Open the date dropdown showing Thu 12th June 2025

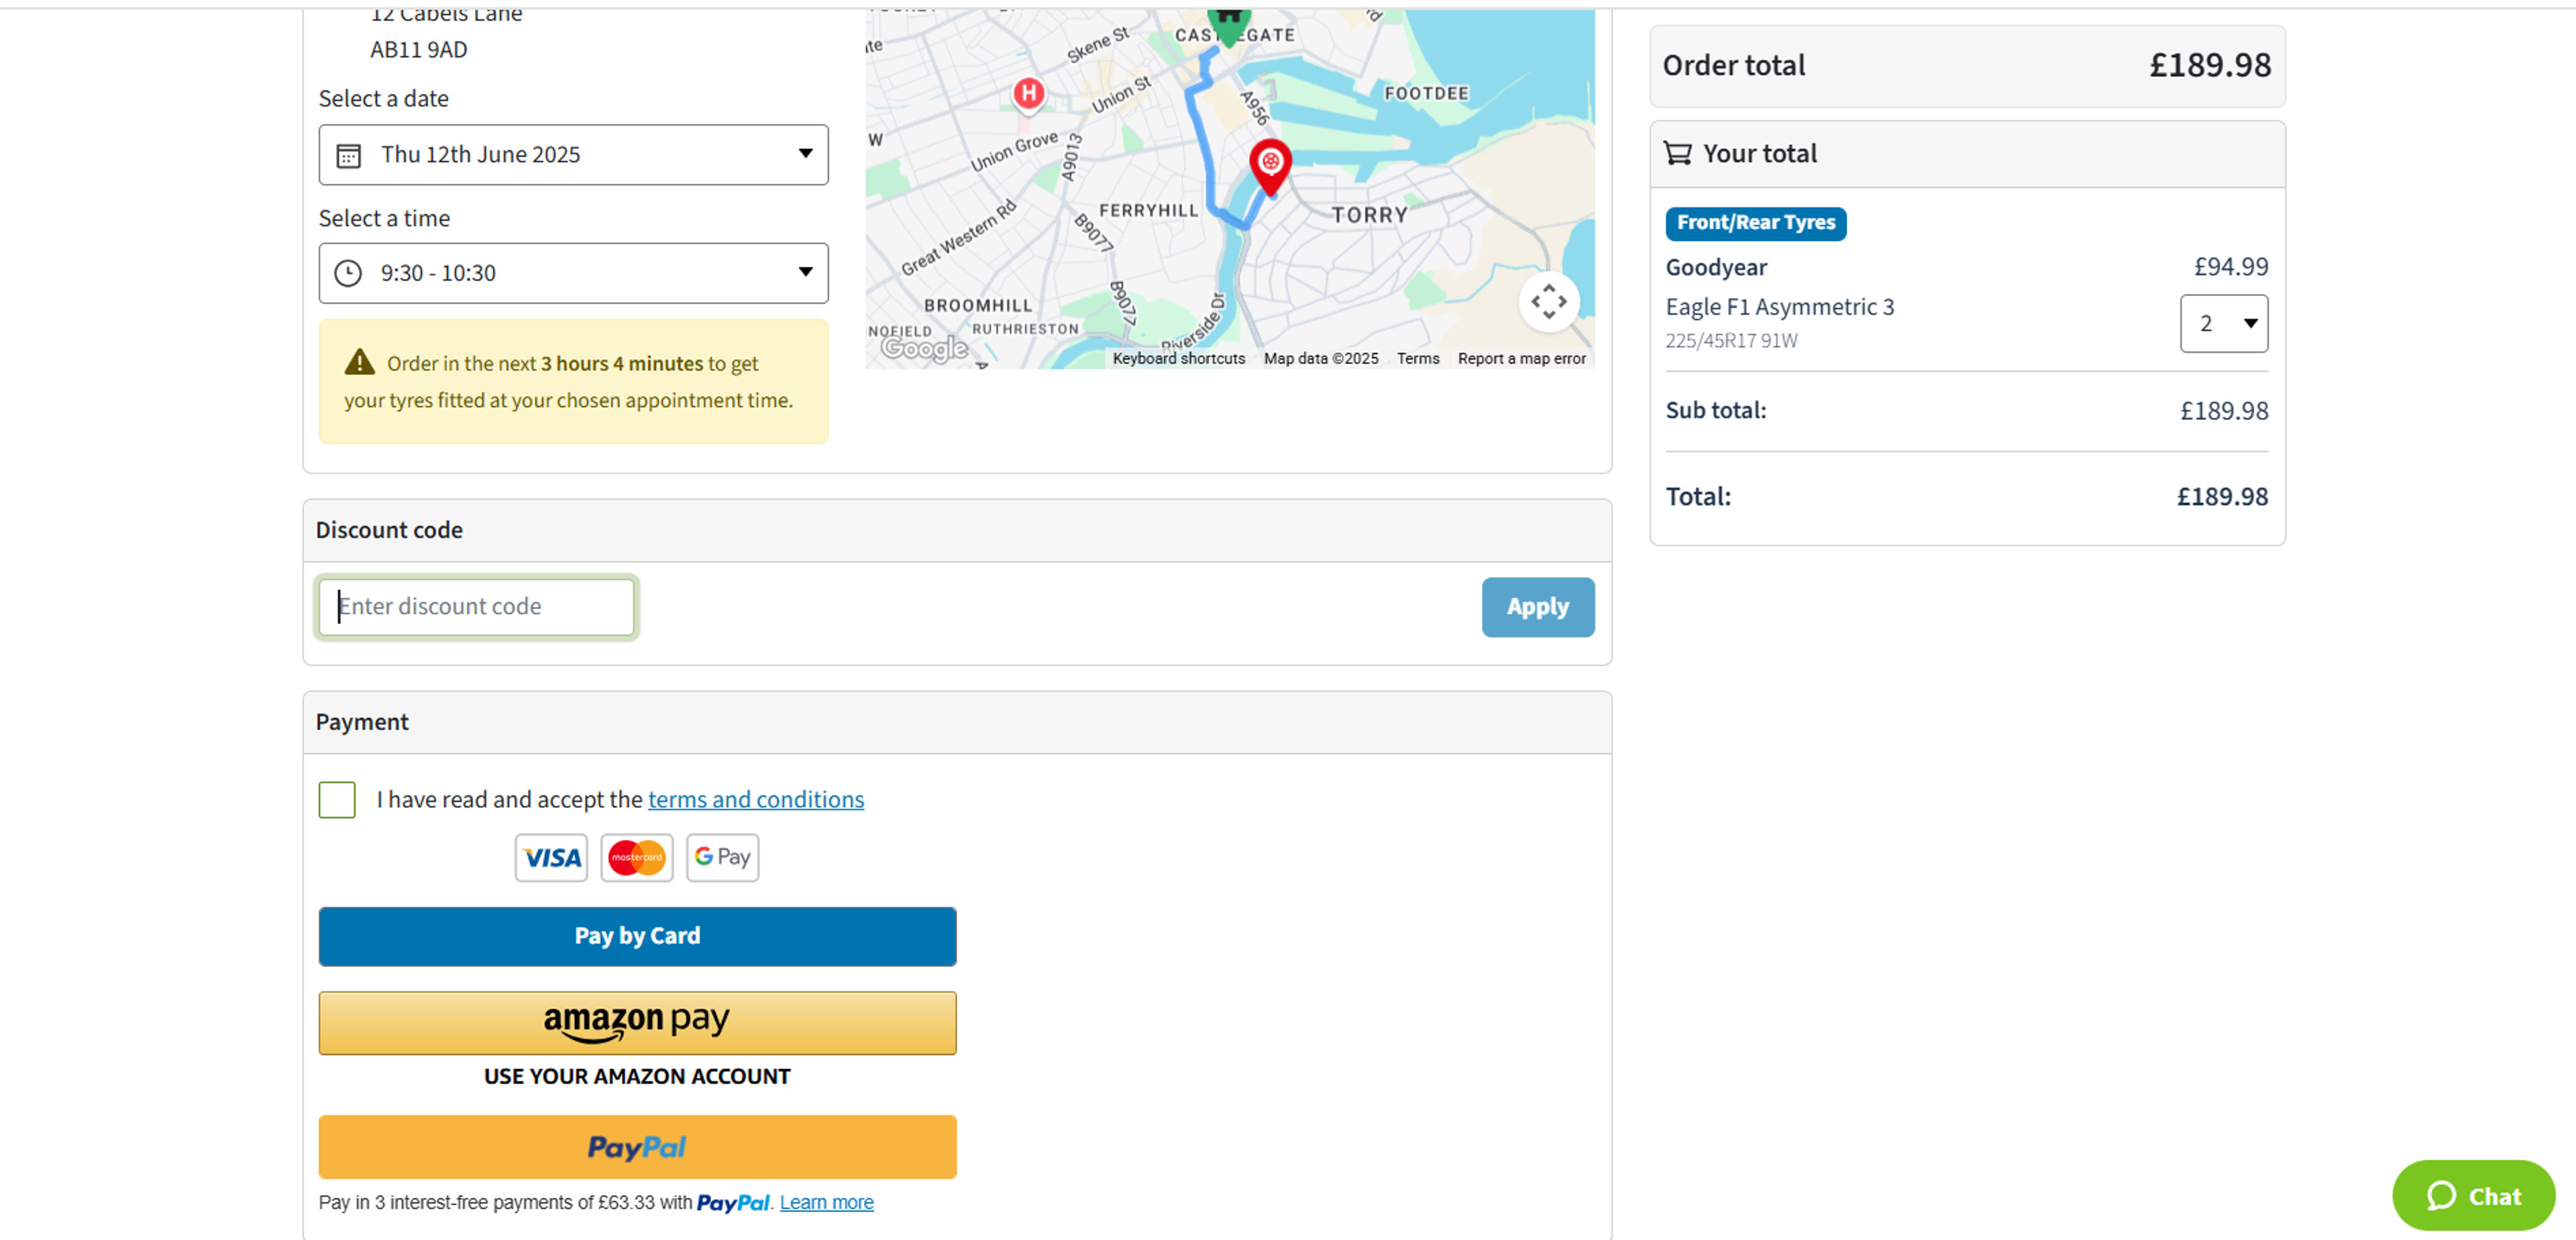(573, 154)
